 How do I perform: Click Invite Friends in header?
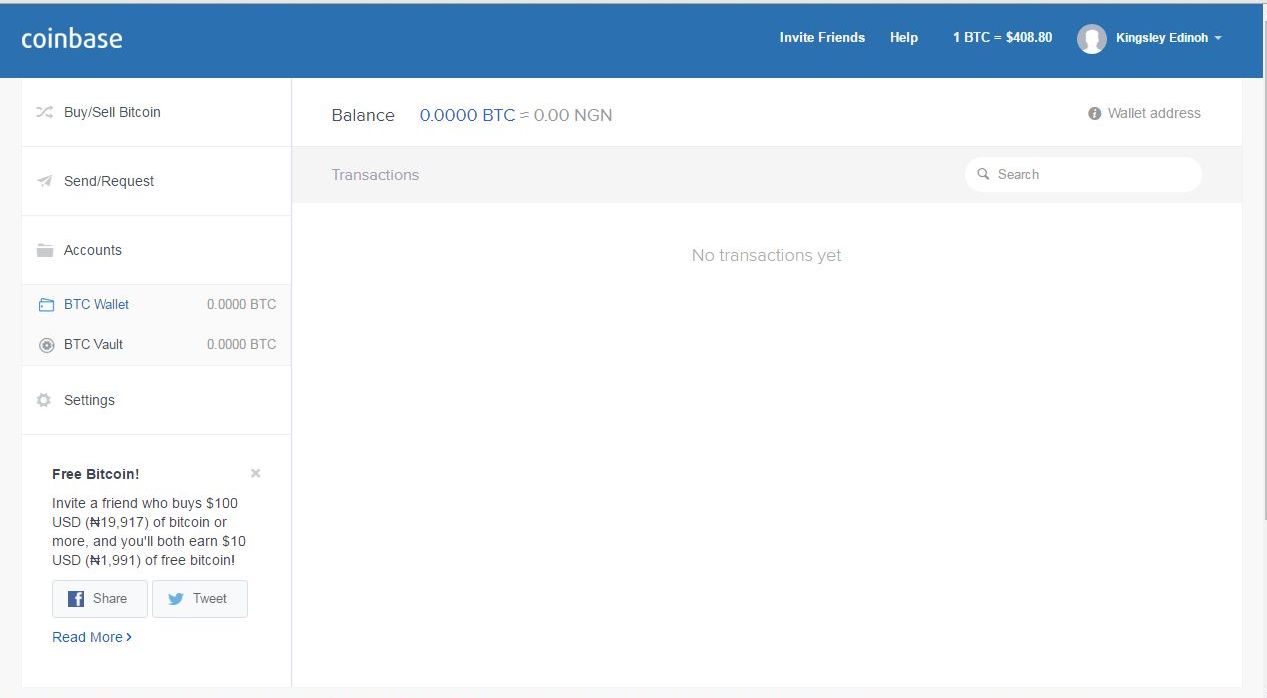coord(822,37)
